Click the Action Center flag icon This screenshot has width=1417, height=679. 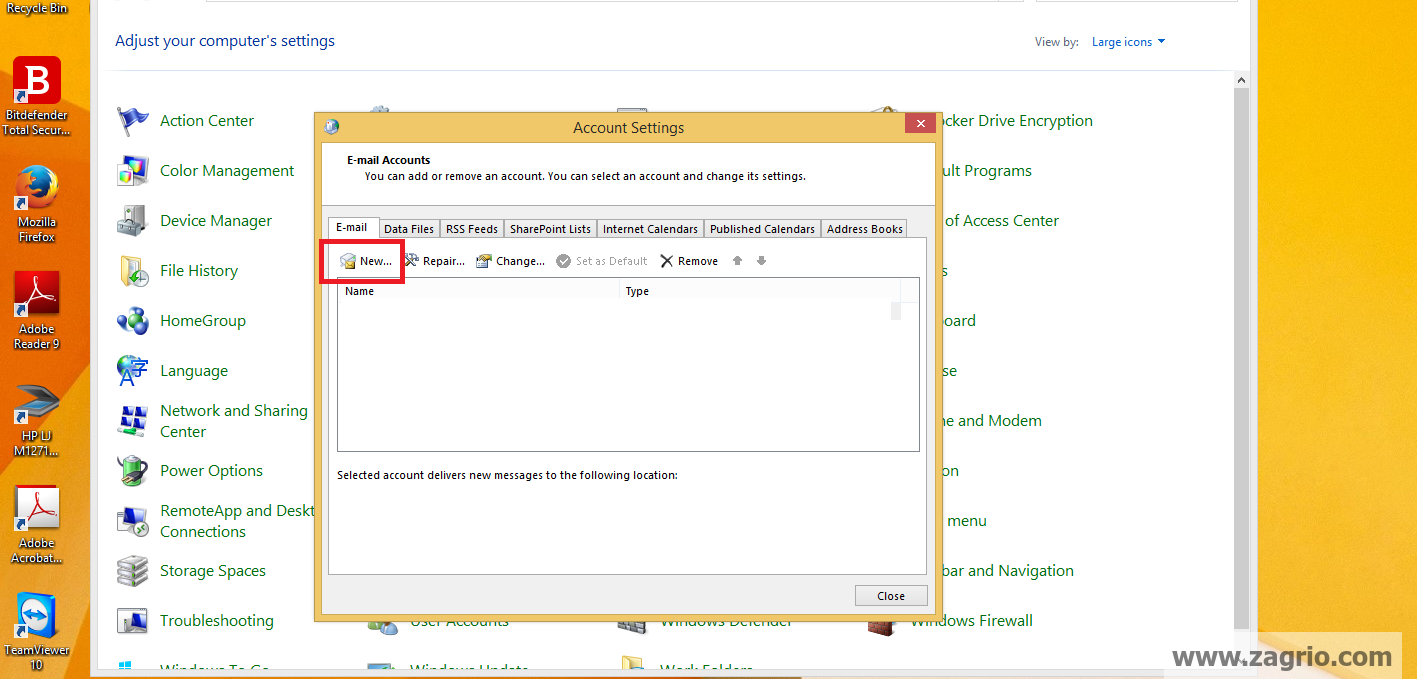(133, 121)
